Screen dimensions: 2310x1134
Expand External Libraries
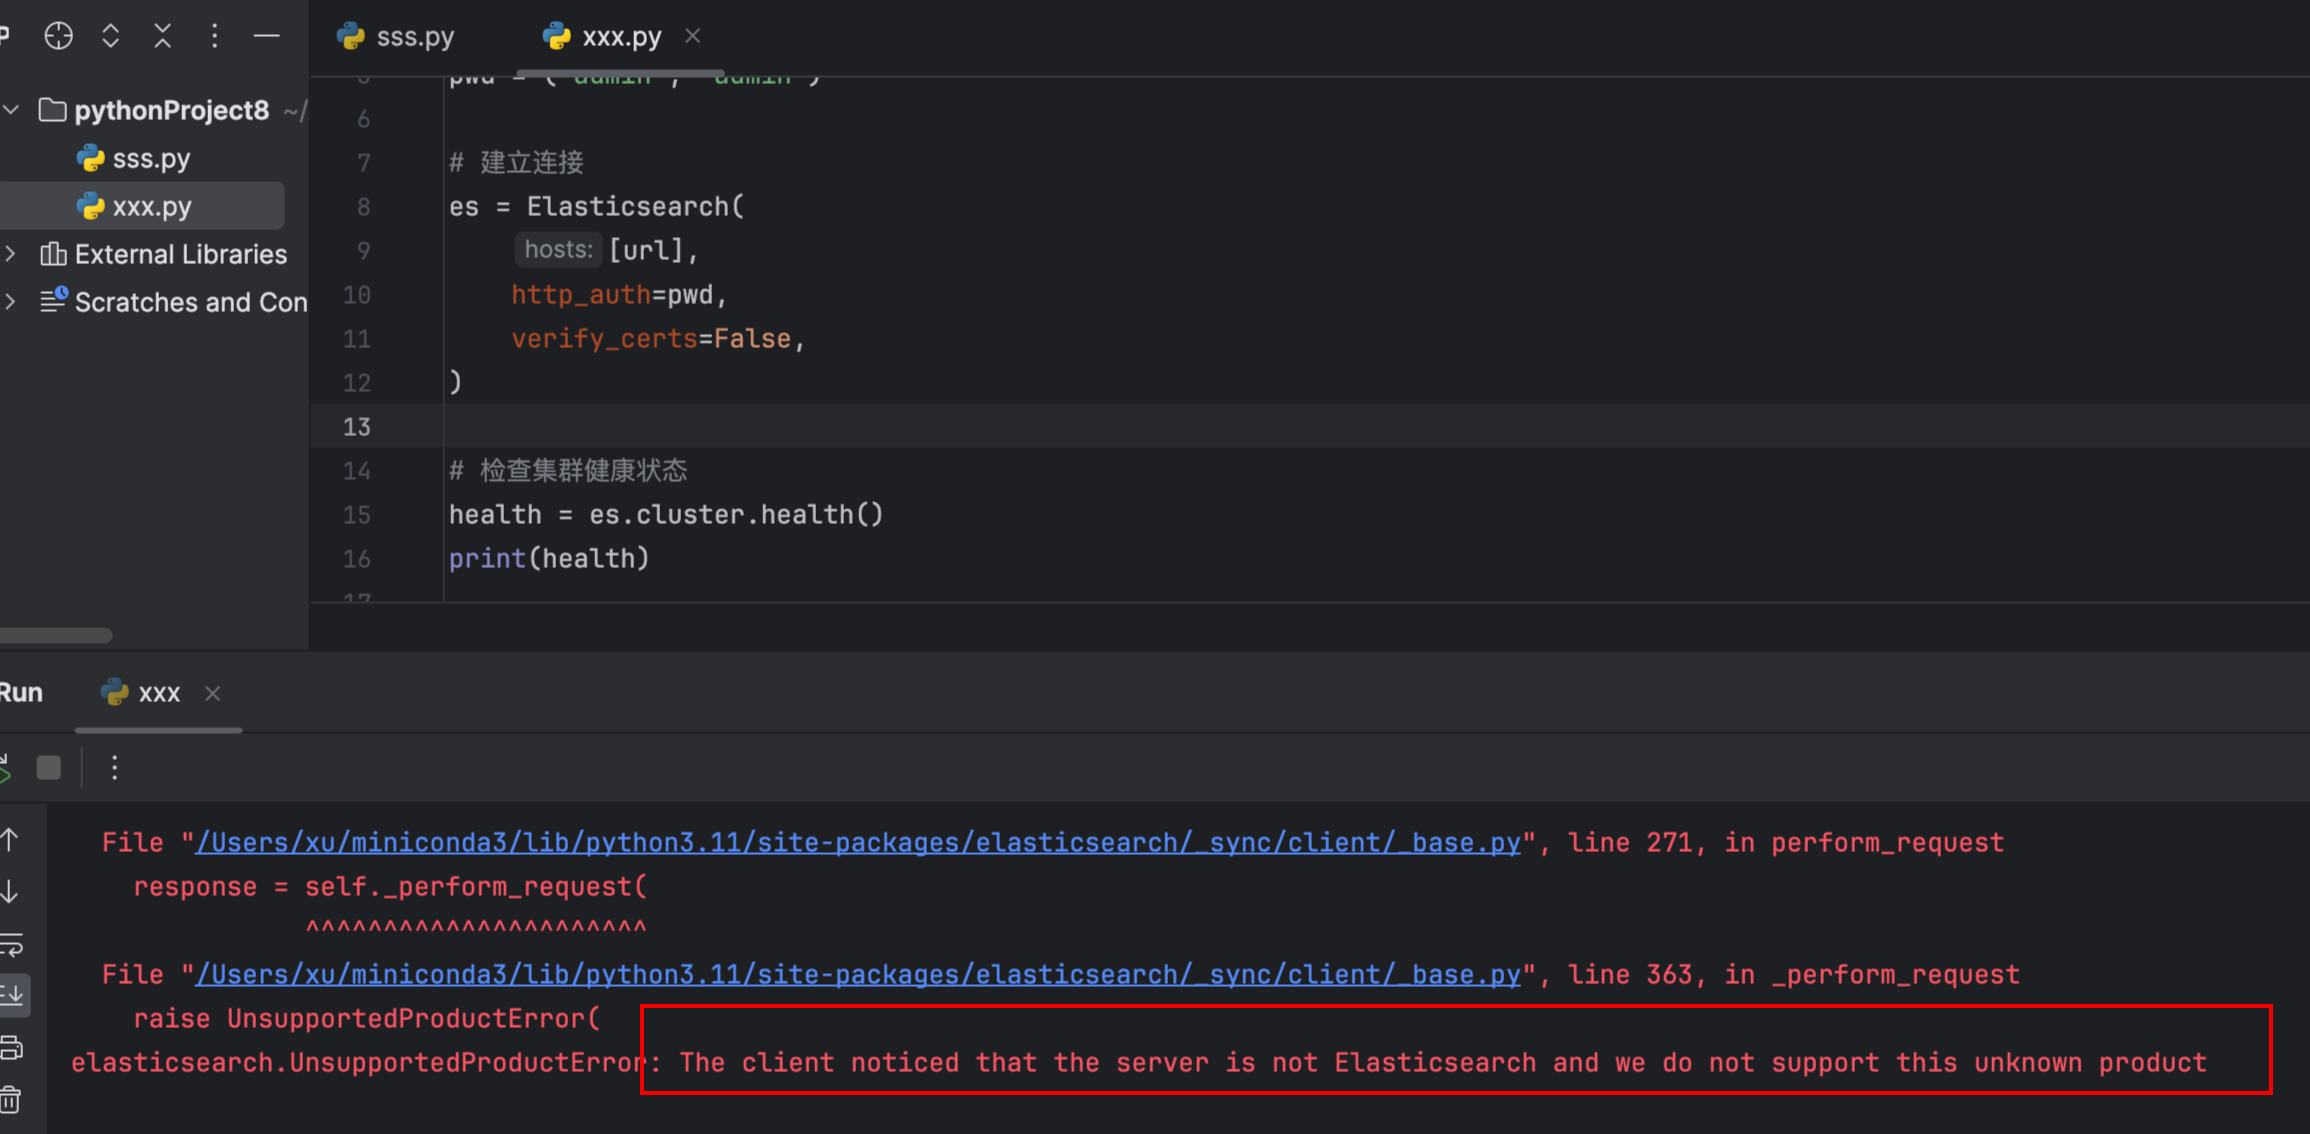point(11,254)
